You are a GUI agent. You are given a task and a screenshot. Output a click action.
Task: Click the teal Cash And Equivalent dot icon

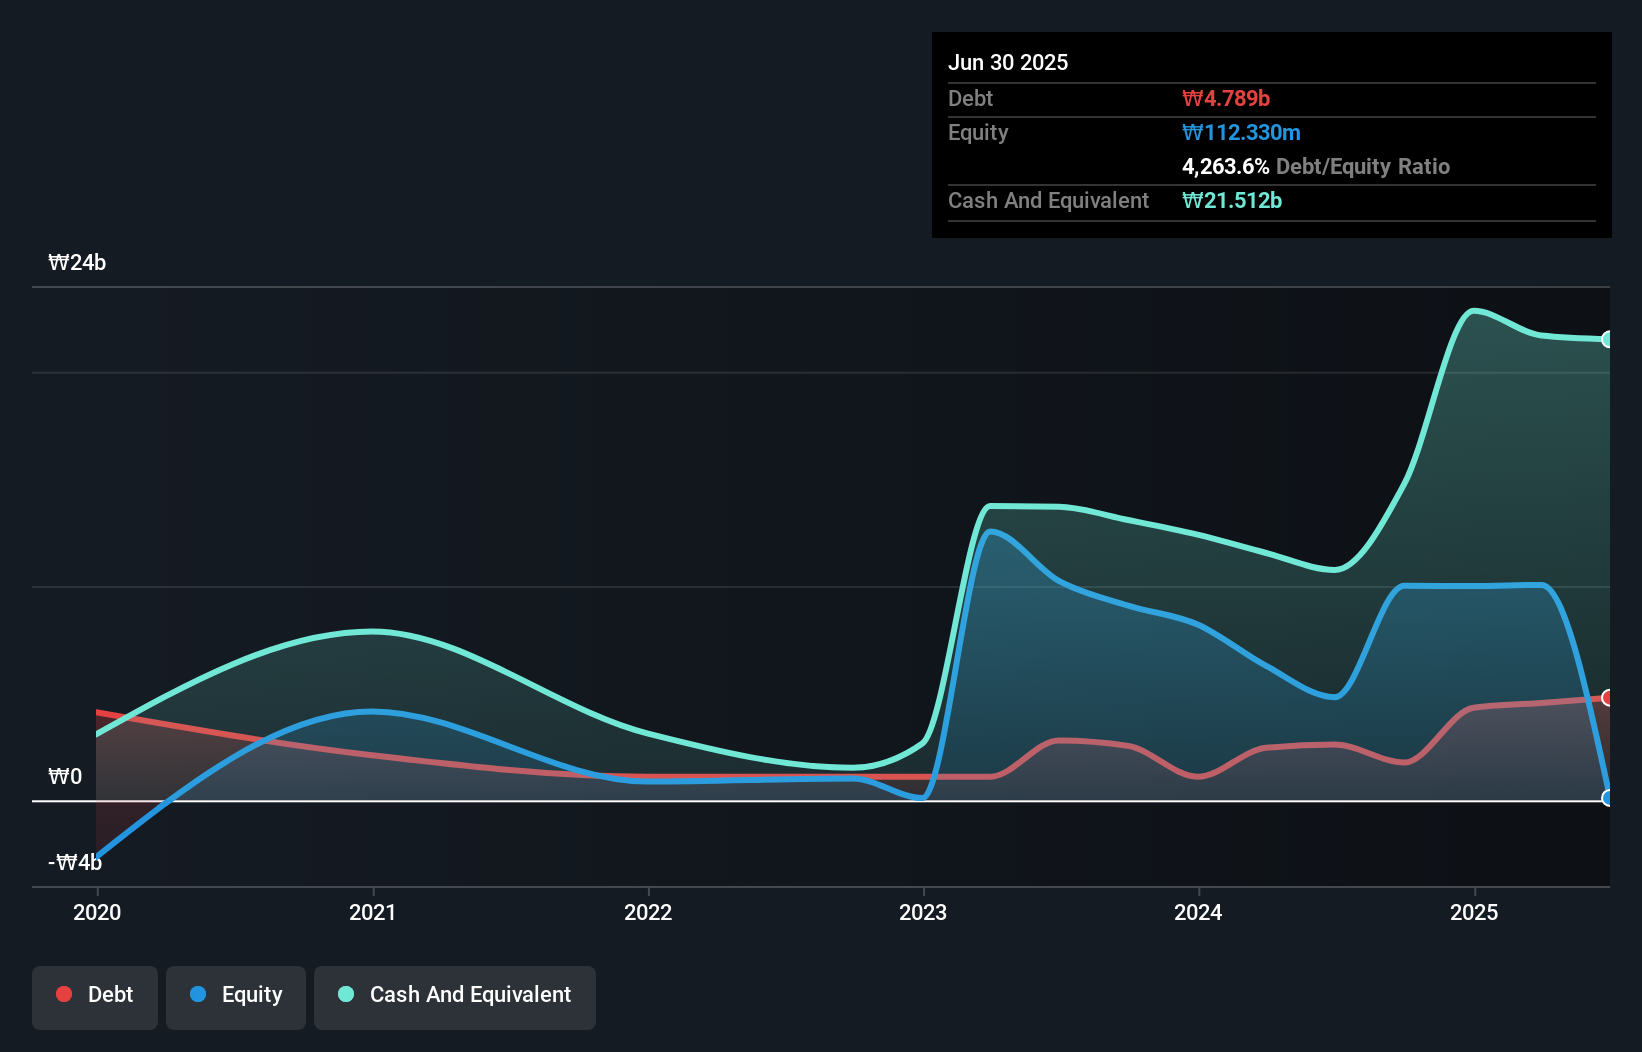click(345, 994)
